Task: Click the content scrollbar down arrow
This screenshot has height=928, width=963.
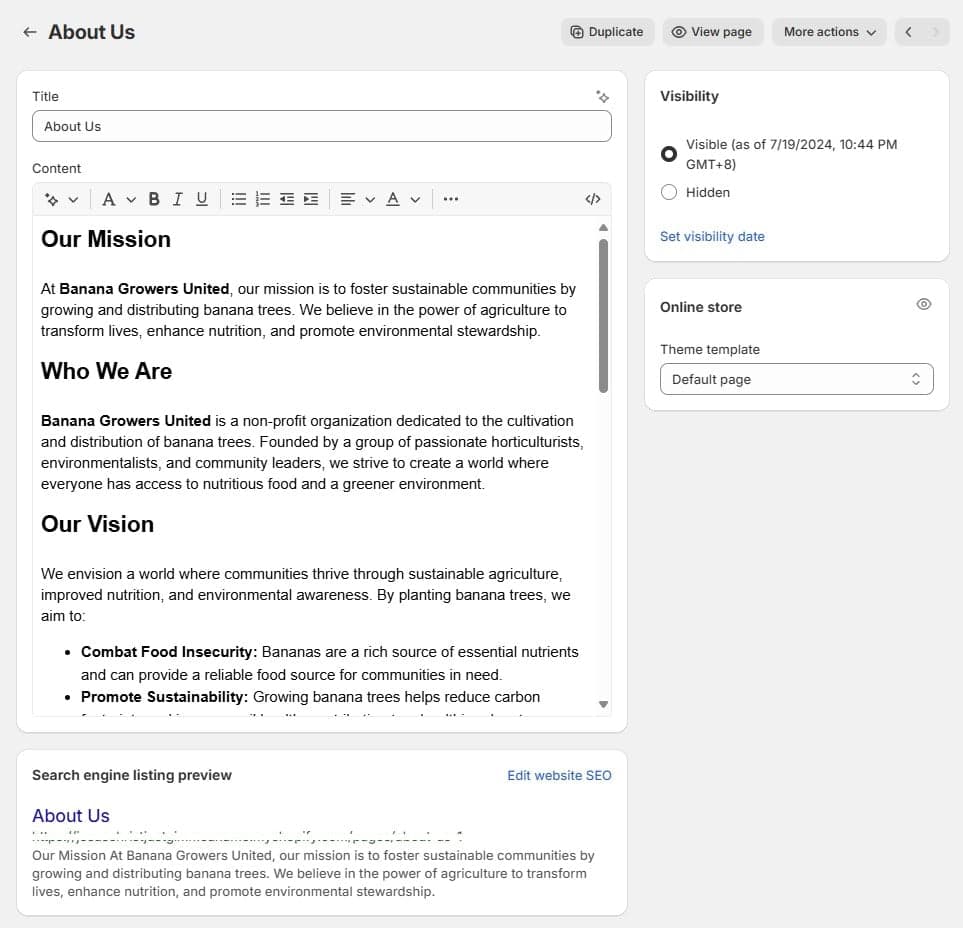Action: 603,704
